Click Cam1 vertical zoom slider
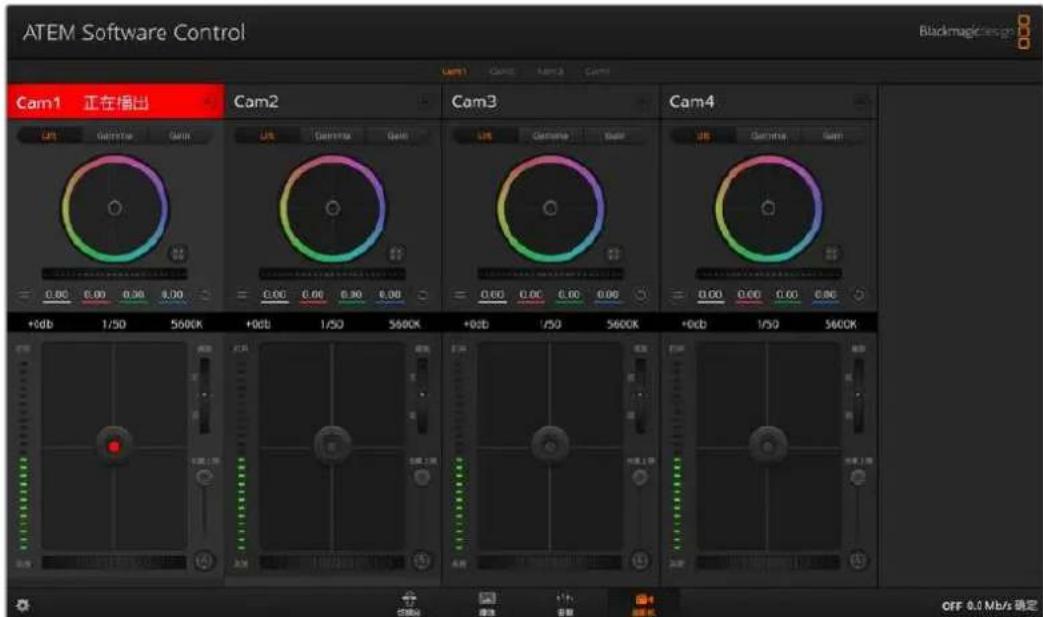 pos(204,395)
